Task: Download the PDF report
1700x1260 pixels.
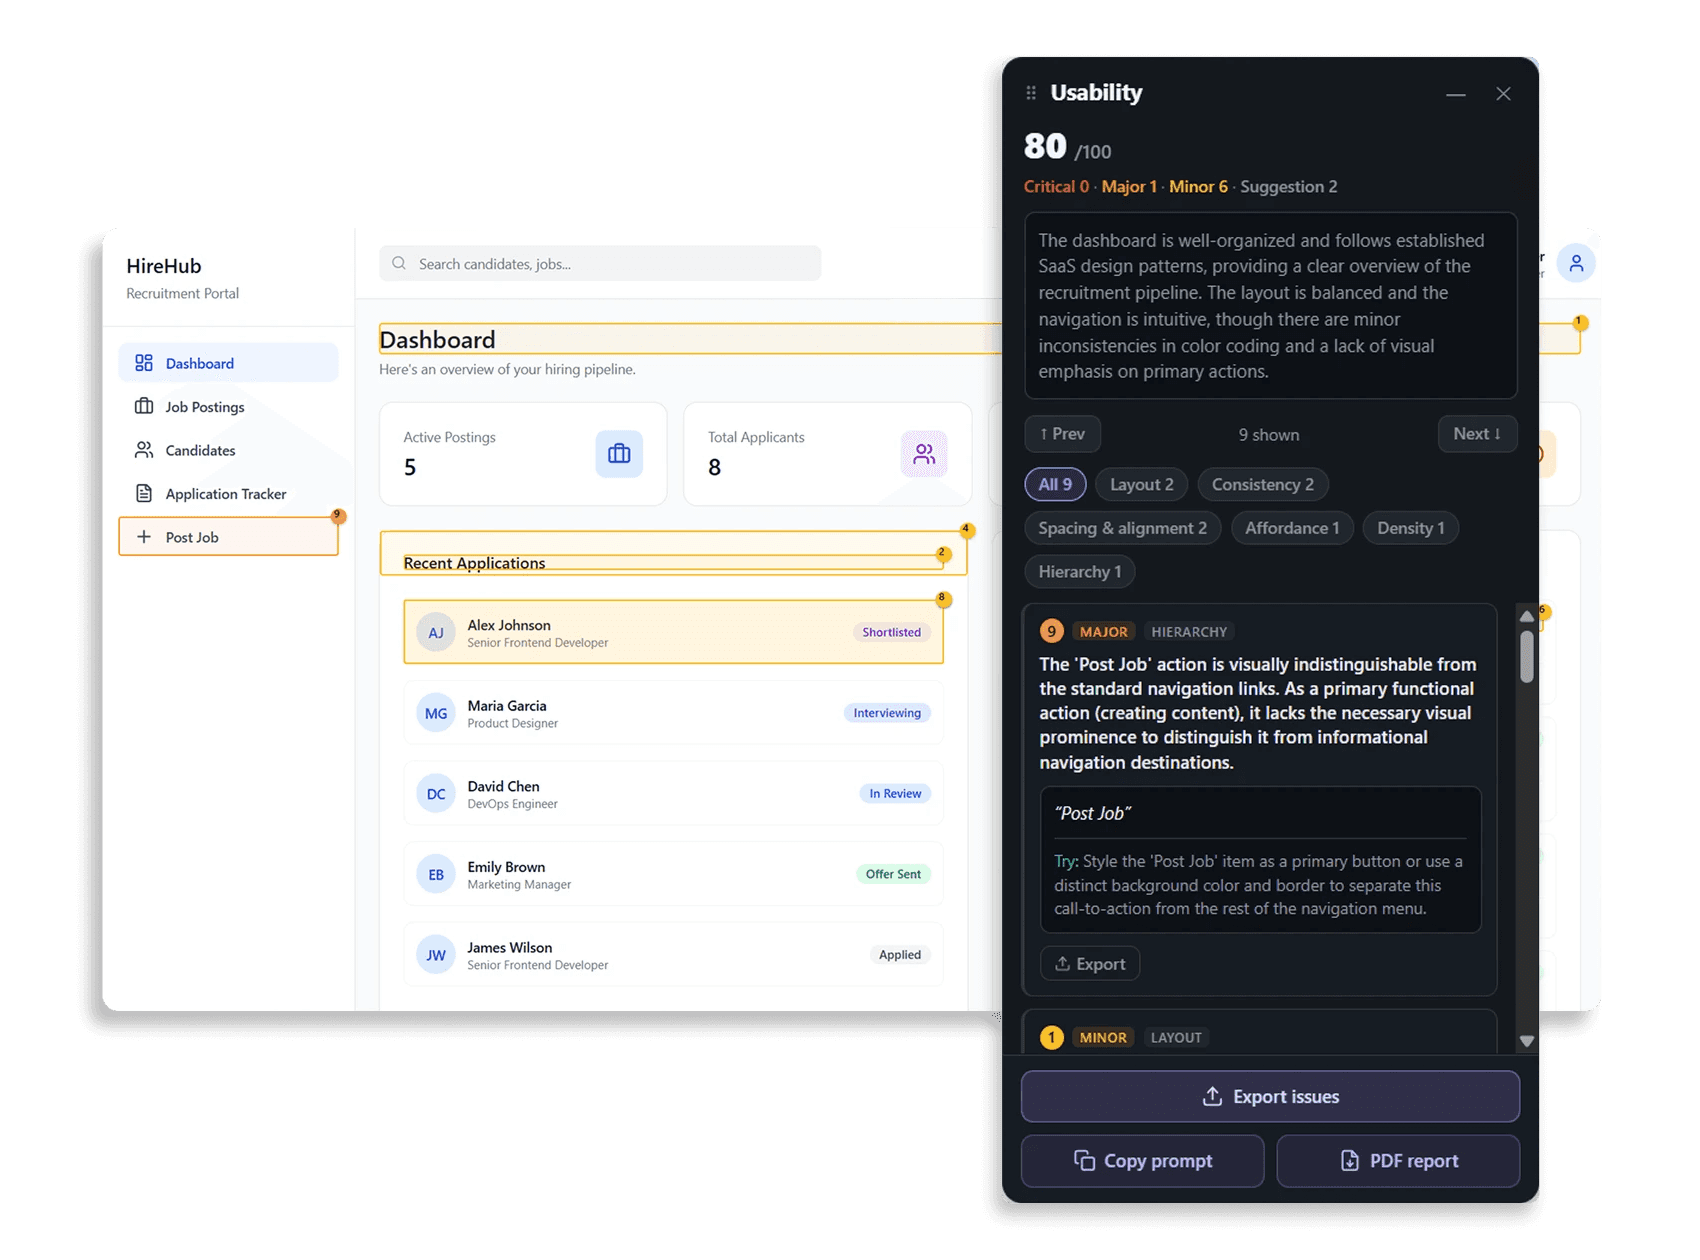Action: pyautogui.click(x=1398, y=1161)
